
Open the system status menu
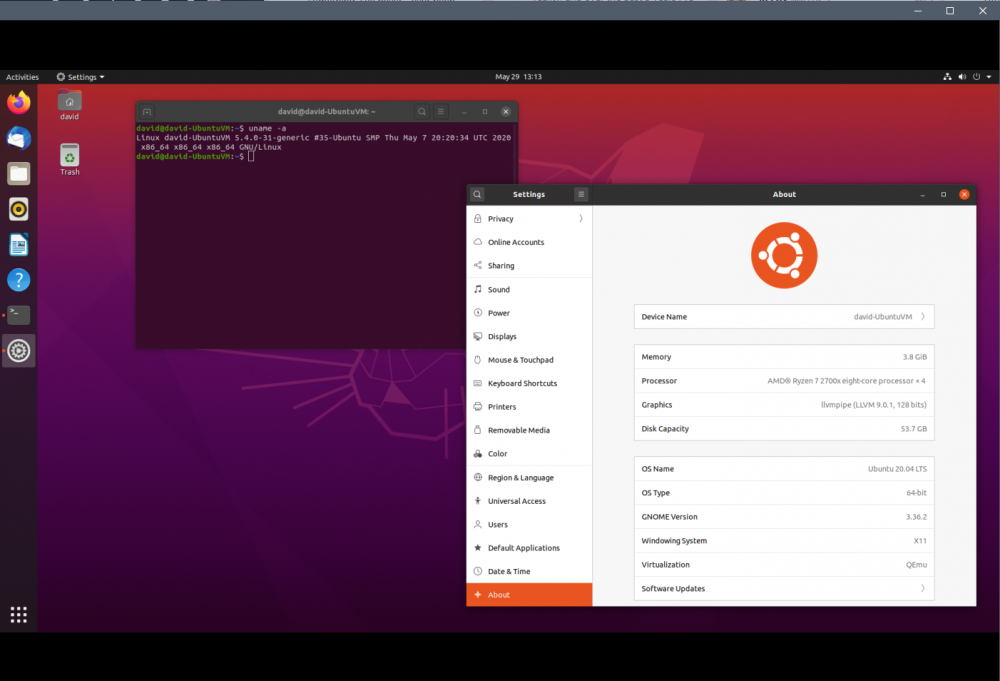click(x=967, y=77)
